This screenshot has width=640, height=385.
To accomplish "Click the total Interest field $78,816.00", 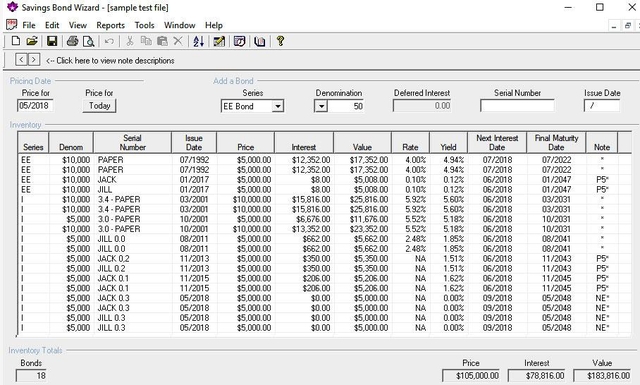I will click(537, 376).
